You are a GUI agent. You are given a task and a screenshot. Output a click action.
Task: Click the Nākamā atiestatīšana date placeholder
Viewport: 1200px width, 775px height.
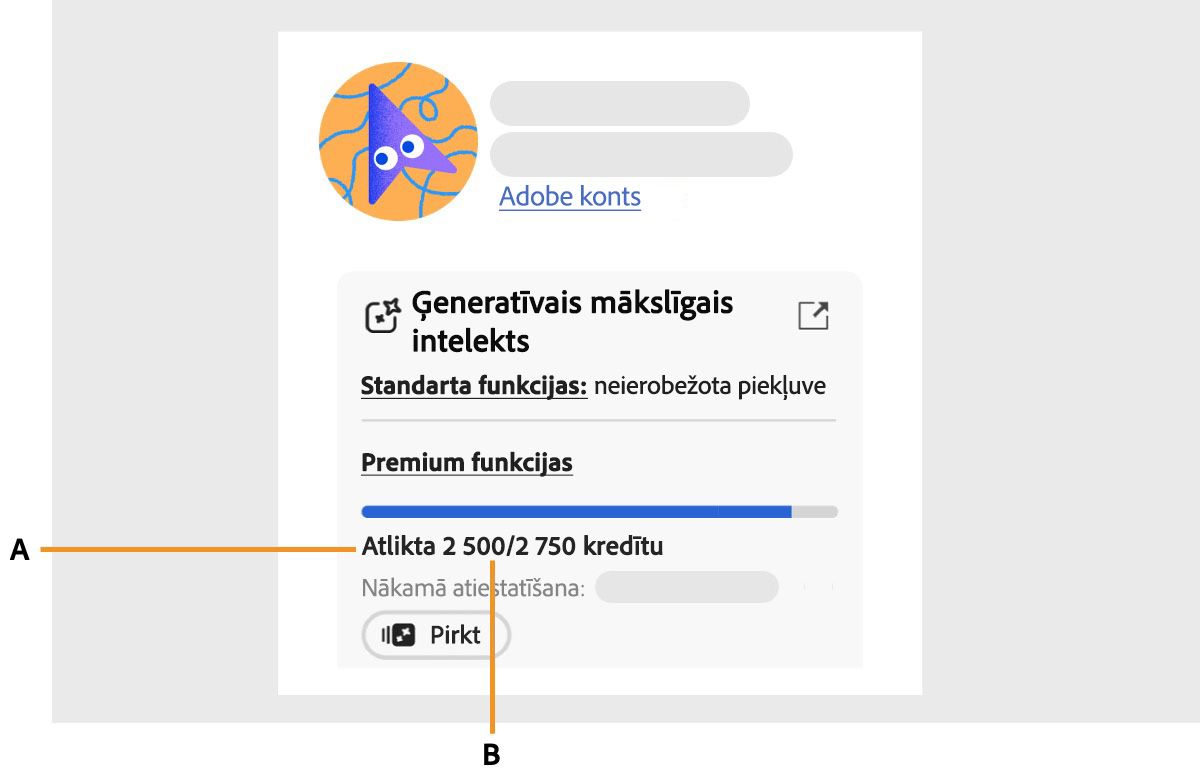click(x=686, y=587)
